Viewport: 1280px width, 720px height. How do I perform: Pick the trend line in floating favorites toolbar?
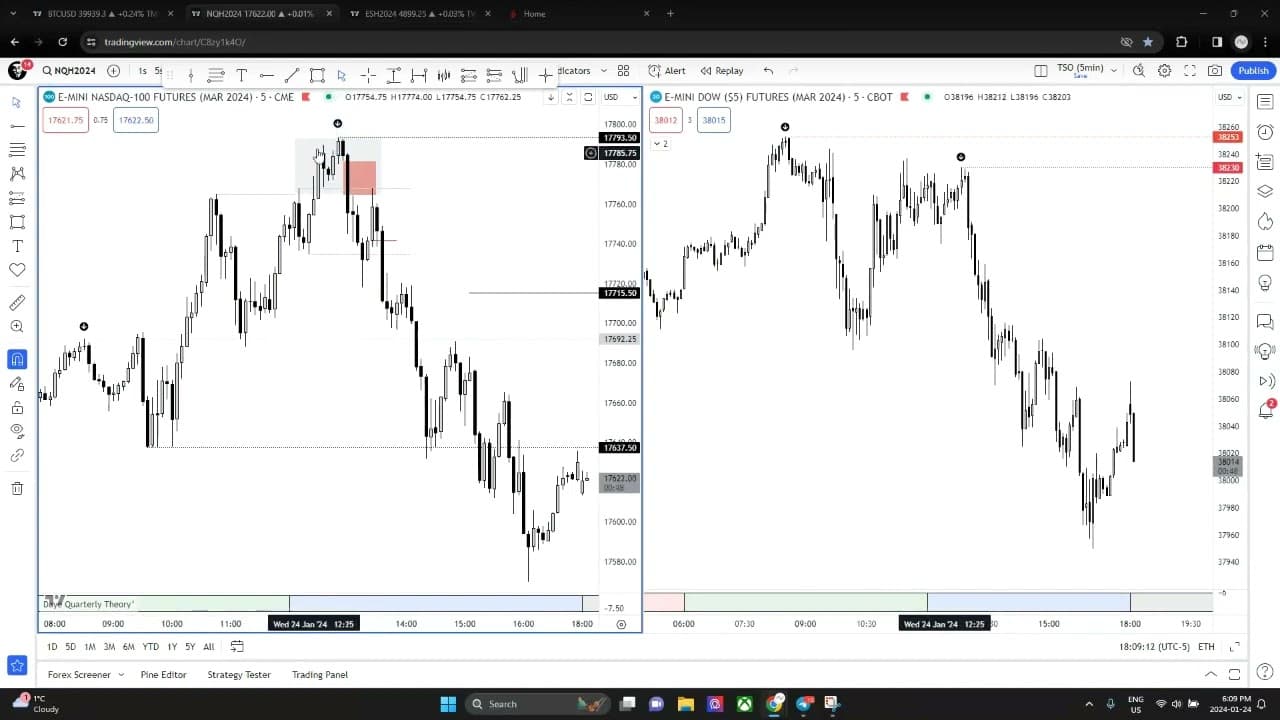click(291, 75)
